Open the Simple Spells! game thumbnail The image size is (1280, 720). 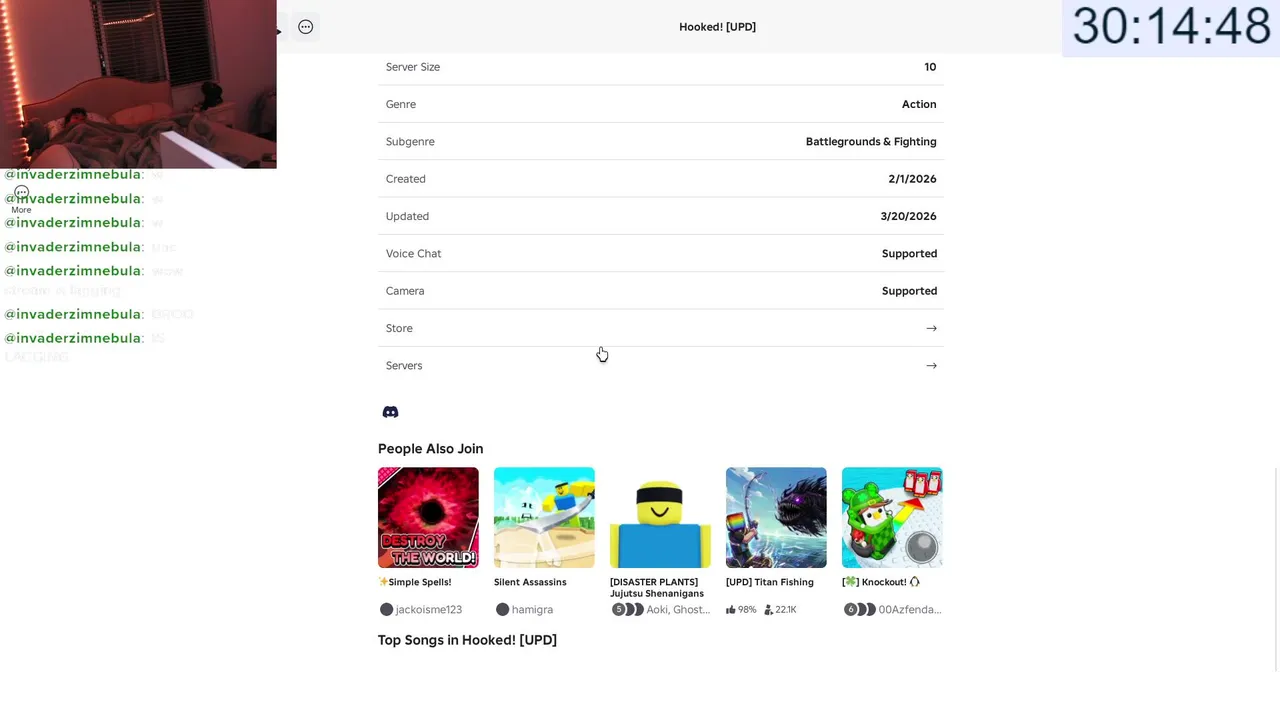pos(428,517)
